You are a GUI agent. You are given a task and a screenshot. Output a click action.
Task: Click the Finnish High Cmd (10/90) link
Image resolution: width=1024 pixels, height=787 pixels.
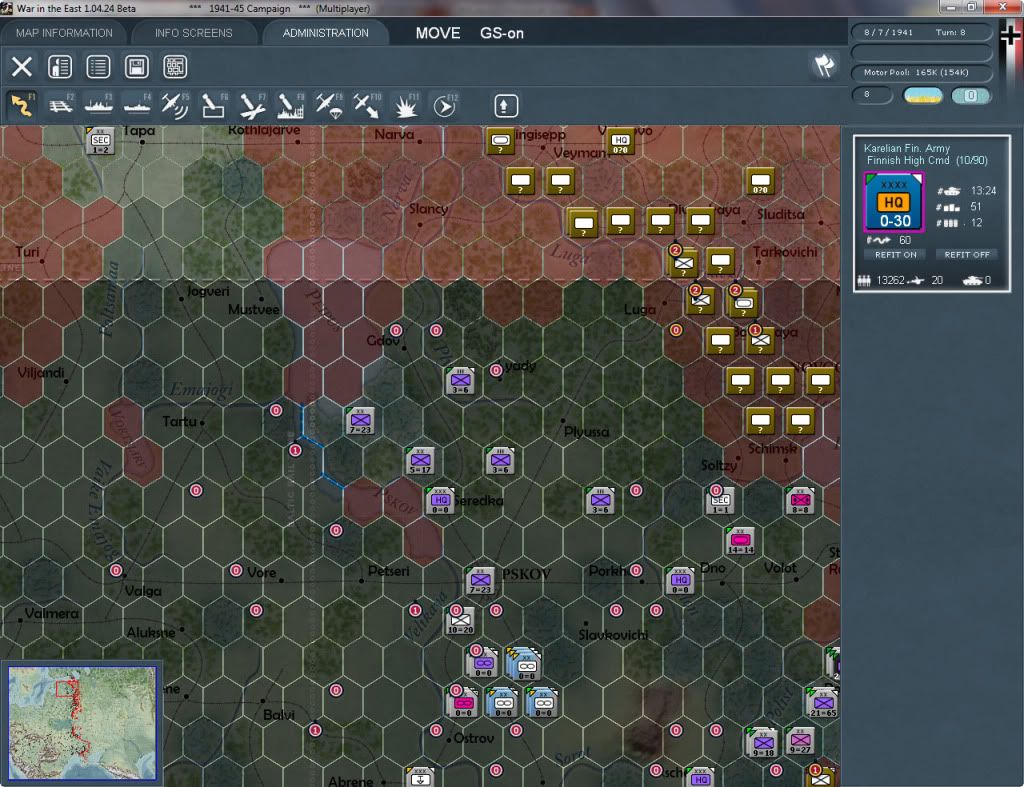pos(927,160)
